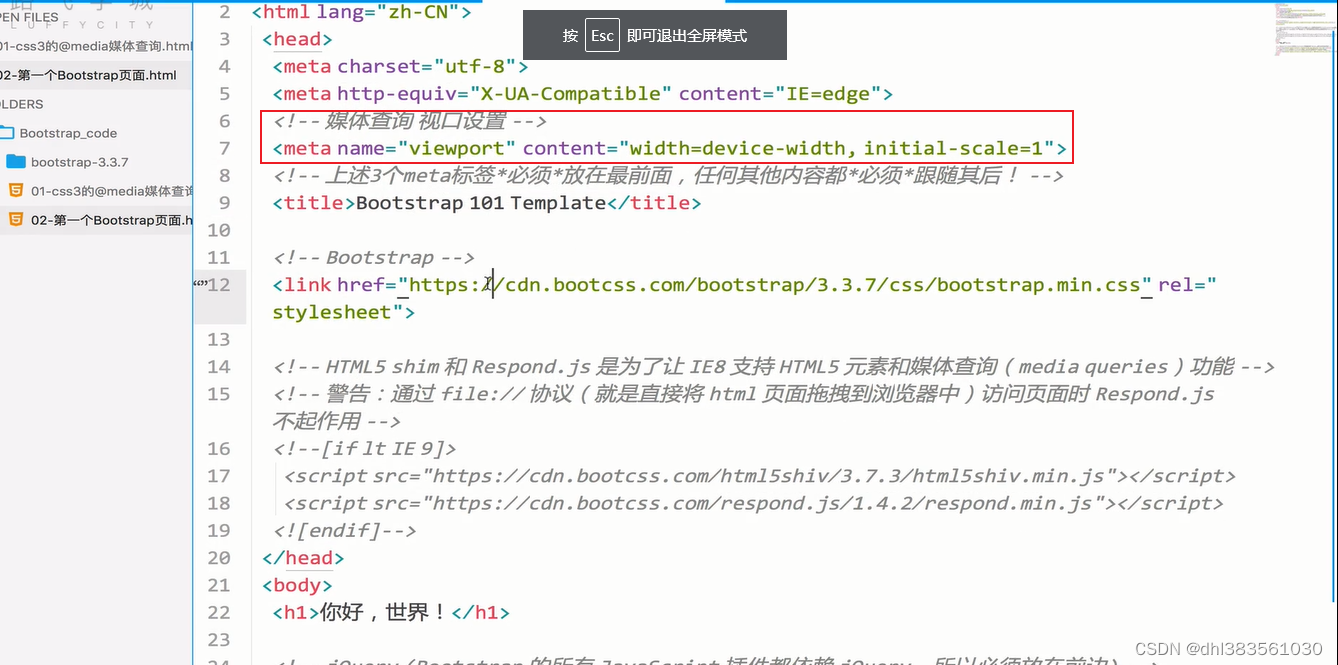The image size is (1338, 665).
Task: Click the Bootstrap_code folder outline icon
Action: (x=5, y=133)
